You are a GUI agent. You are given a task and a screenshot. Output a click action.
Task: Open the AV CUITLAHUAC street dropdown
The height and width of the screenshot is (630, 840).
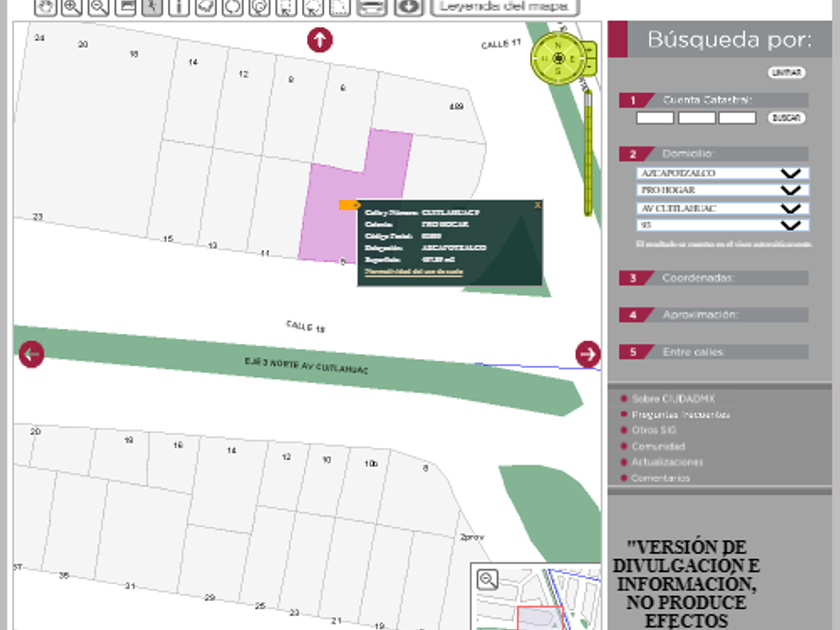[x=723, y=208]
